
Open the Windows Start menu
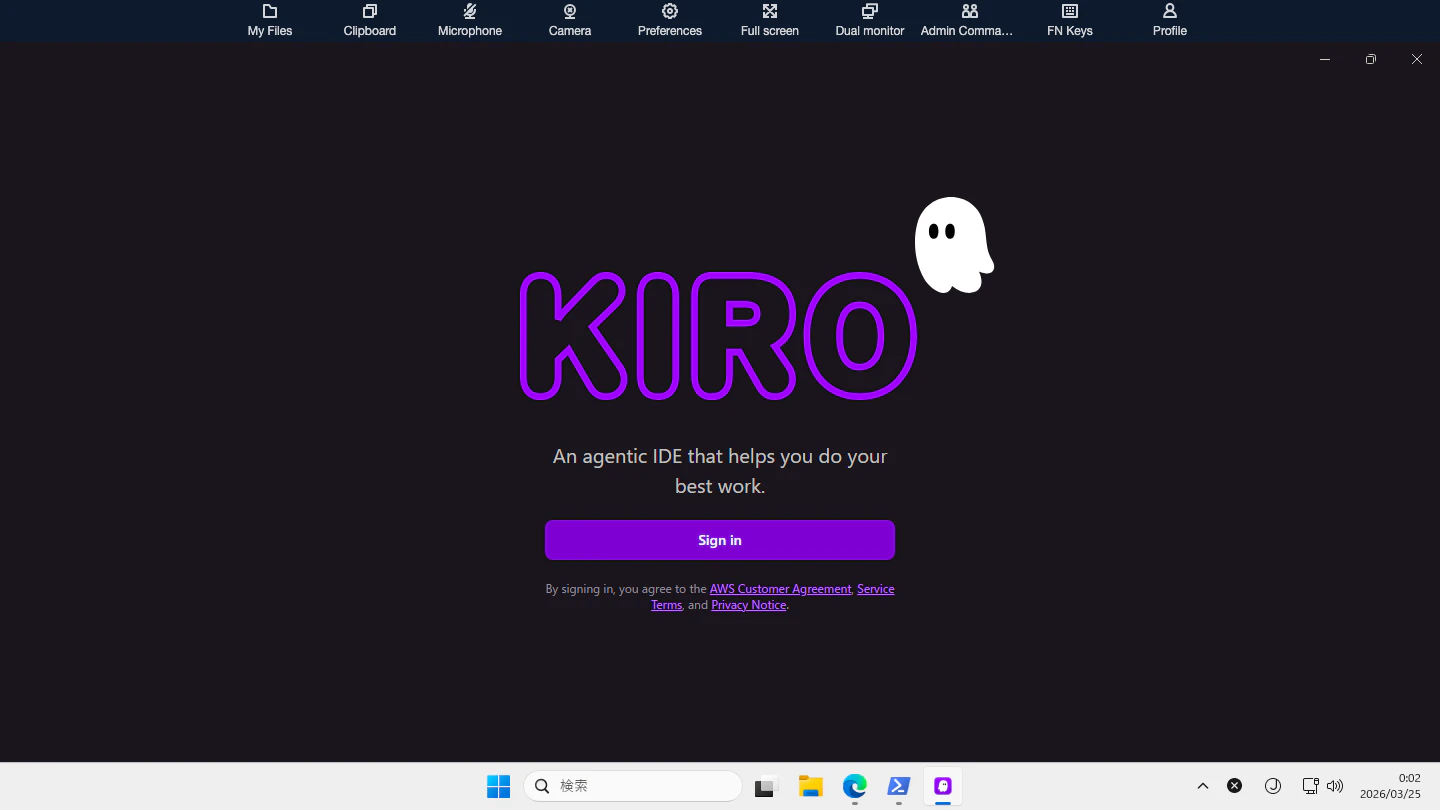[x=498, y=786]
